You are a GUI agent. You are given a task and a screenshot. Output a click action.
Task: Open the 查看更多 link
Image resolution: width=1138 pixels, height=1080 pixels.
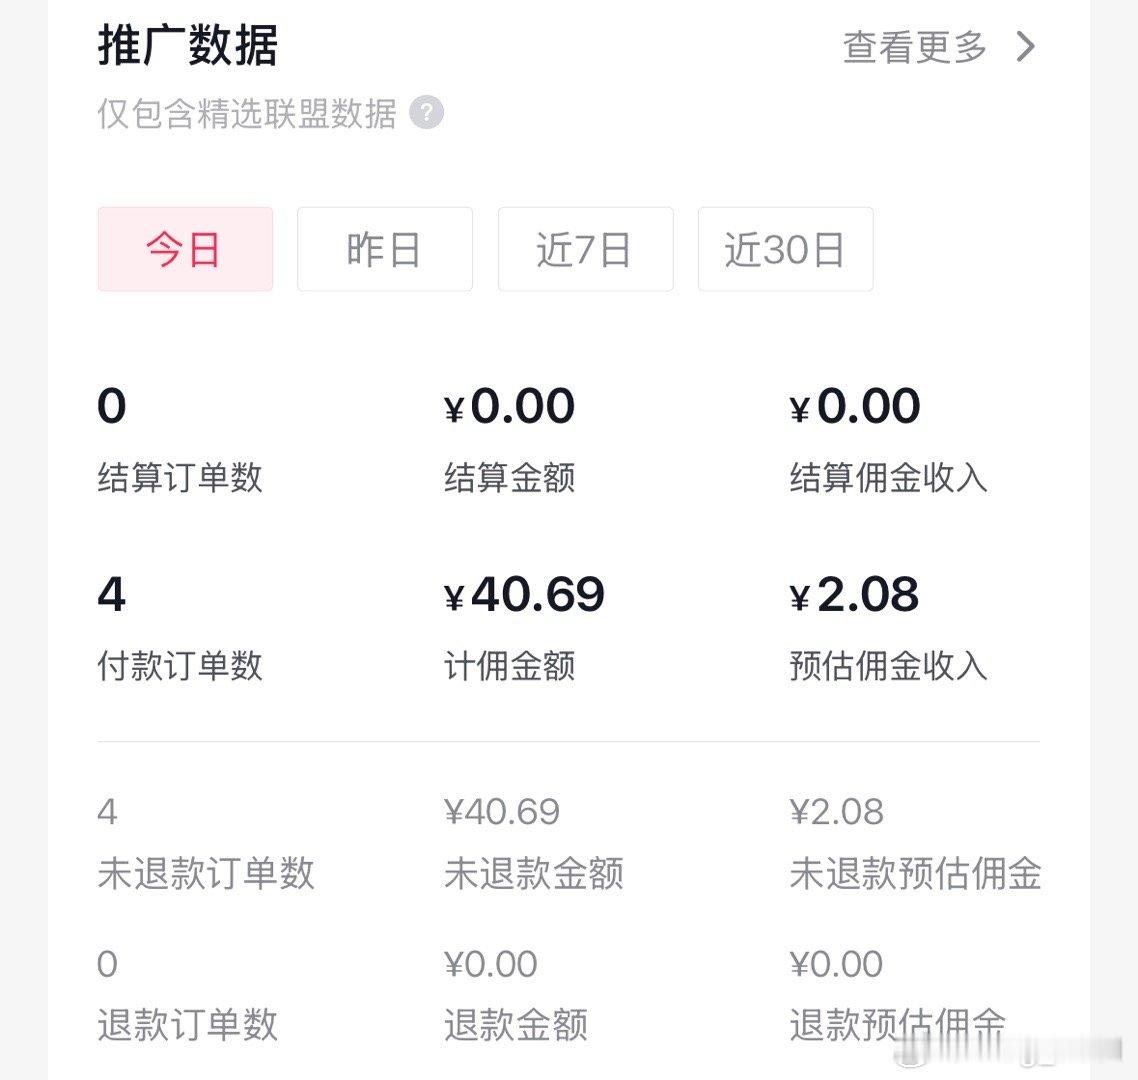(x=914, y=47)
